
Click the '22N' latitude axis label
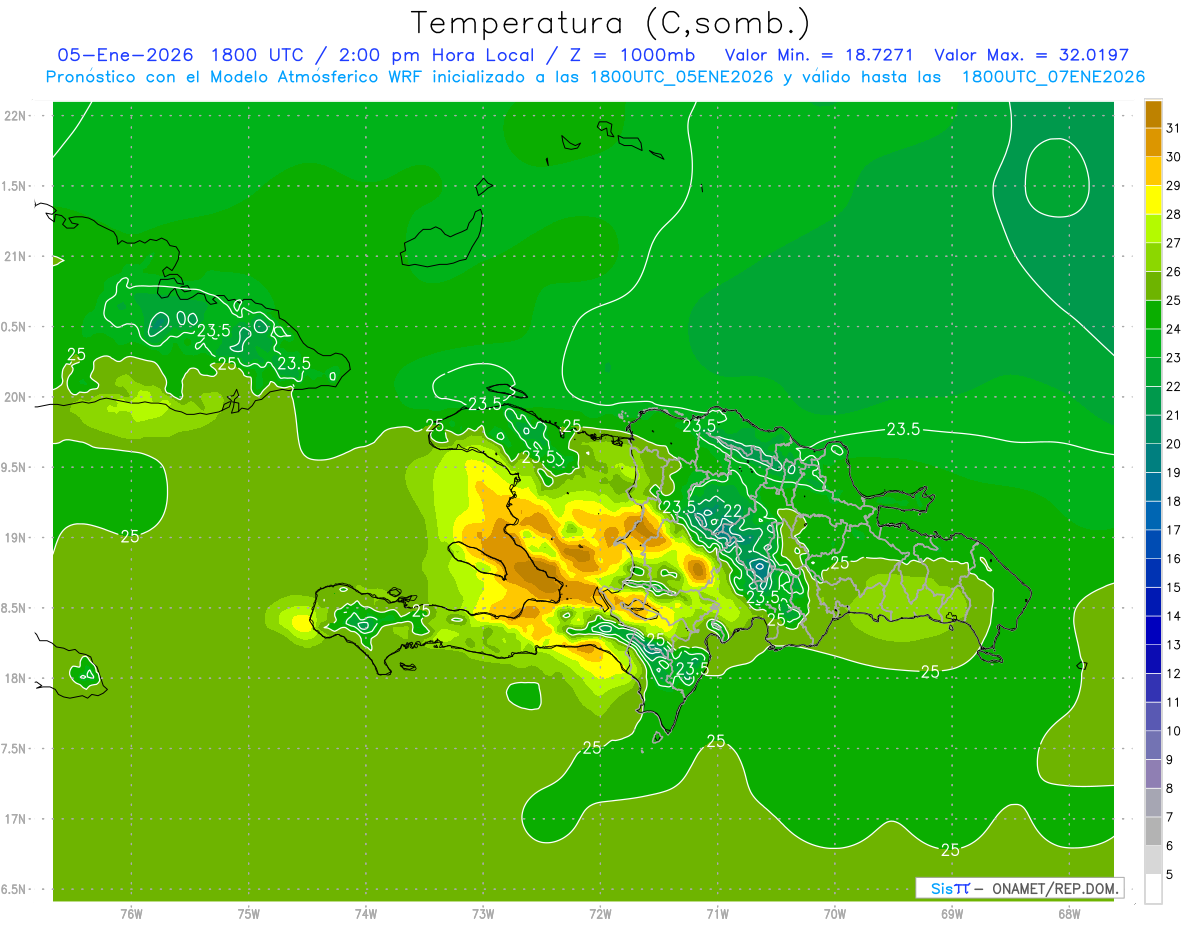tap(14, 116)
